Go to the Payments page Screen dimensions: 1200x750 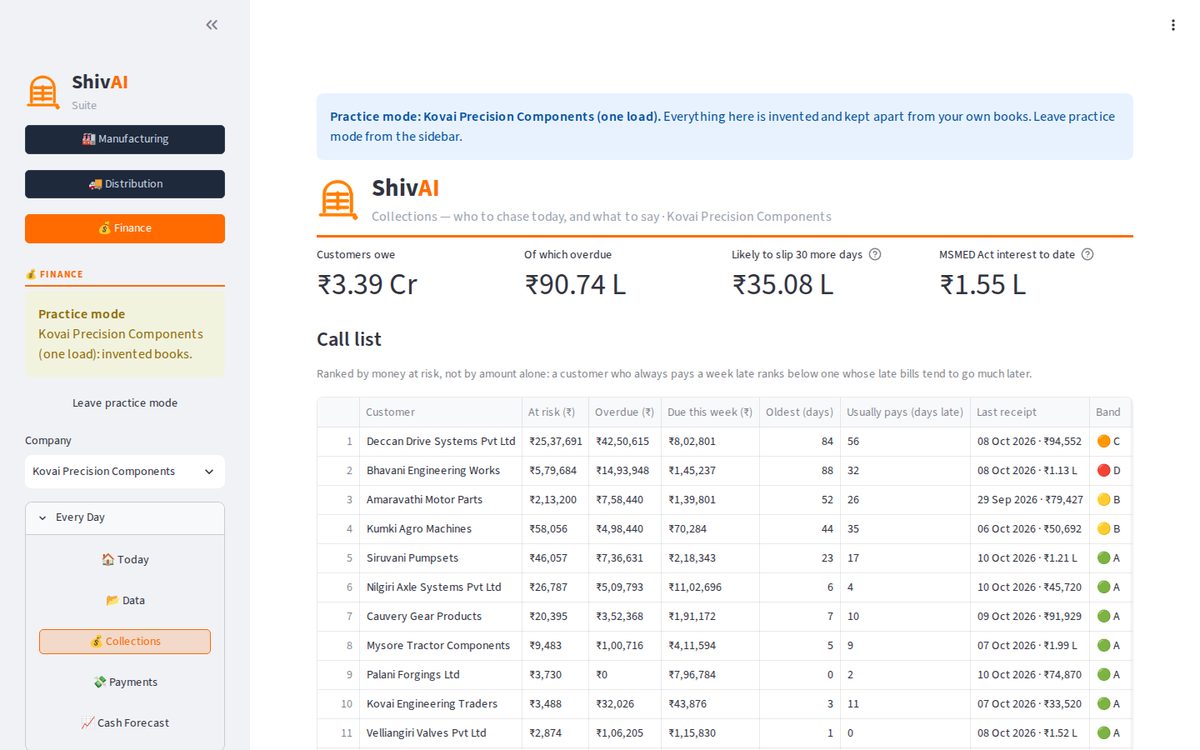coord(125,682)
